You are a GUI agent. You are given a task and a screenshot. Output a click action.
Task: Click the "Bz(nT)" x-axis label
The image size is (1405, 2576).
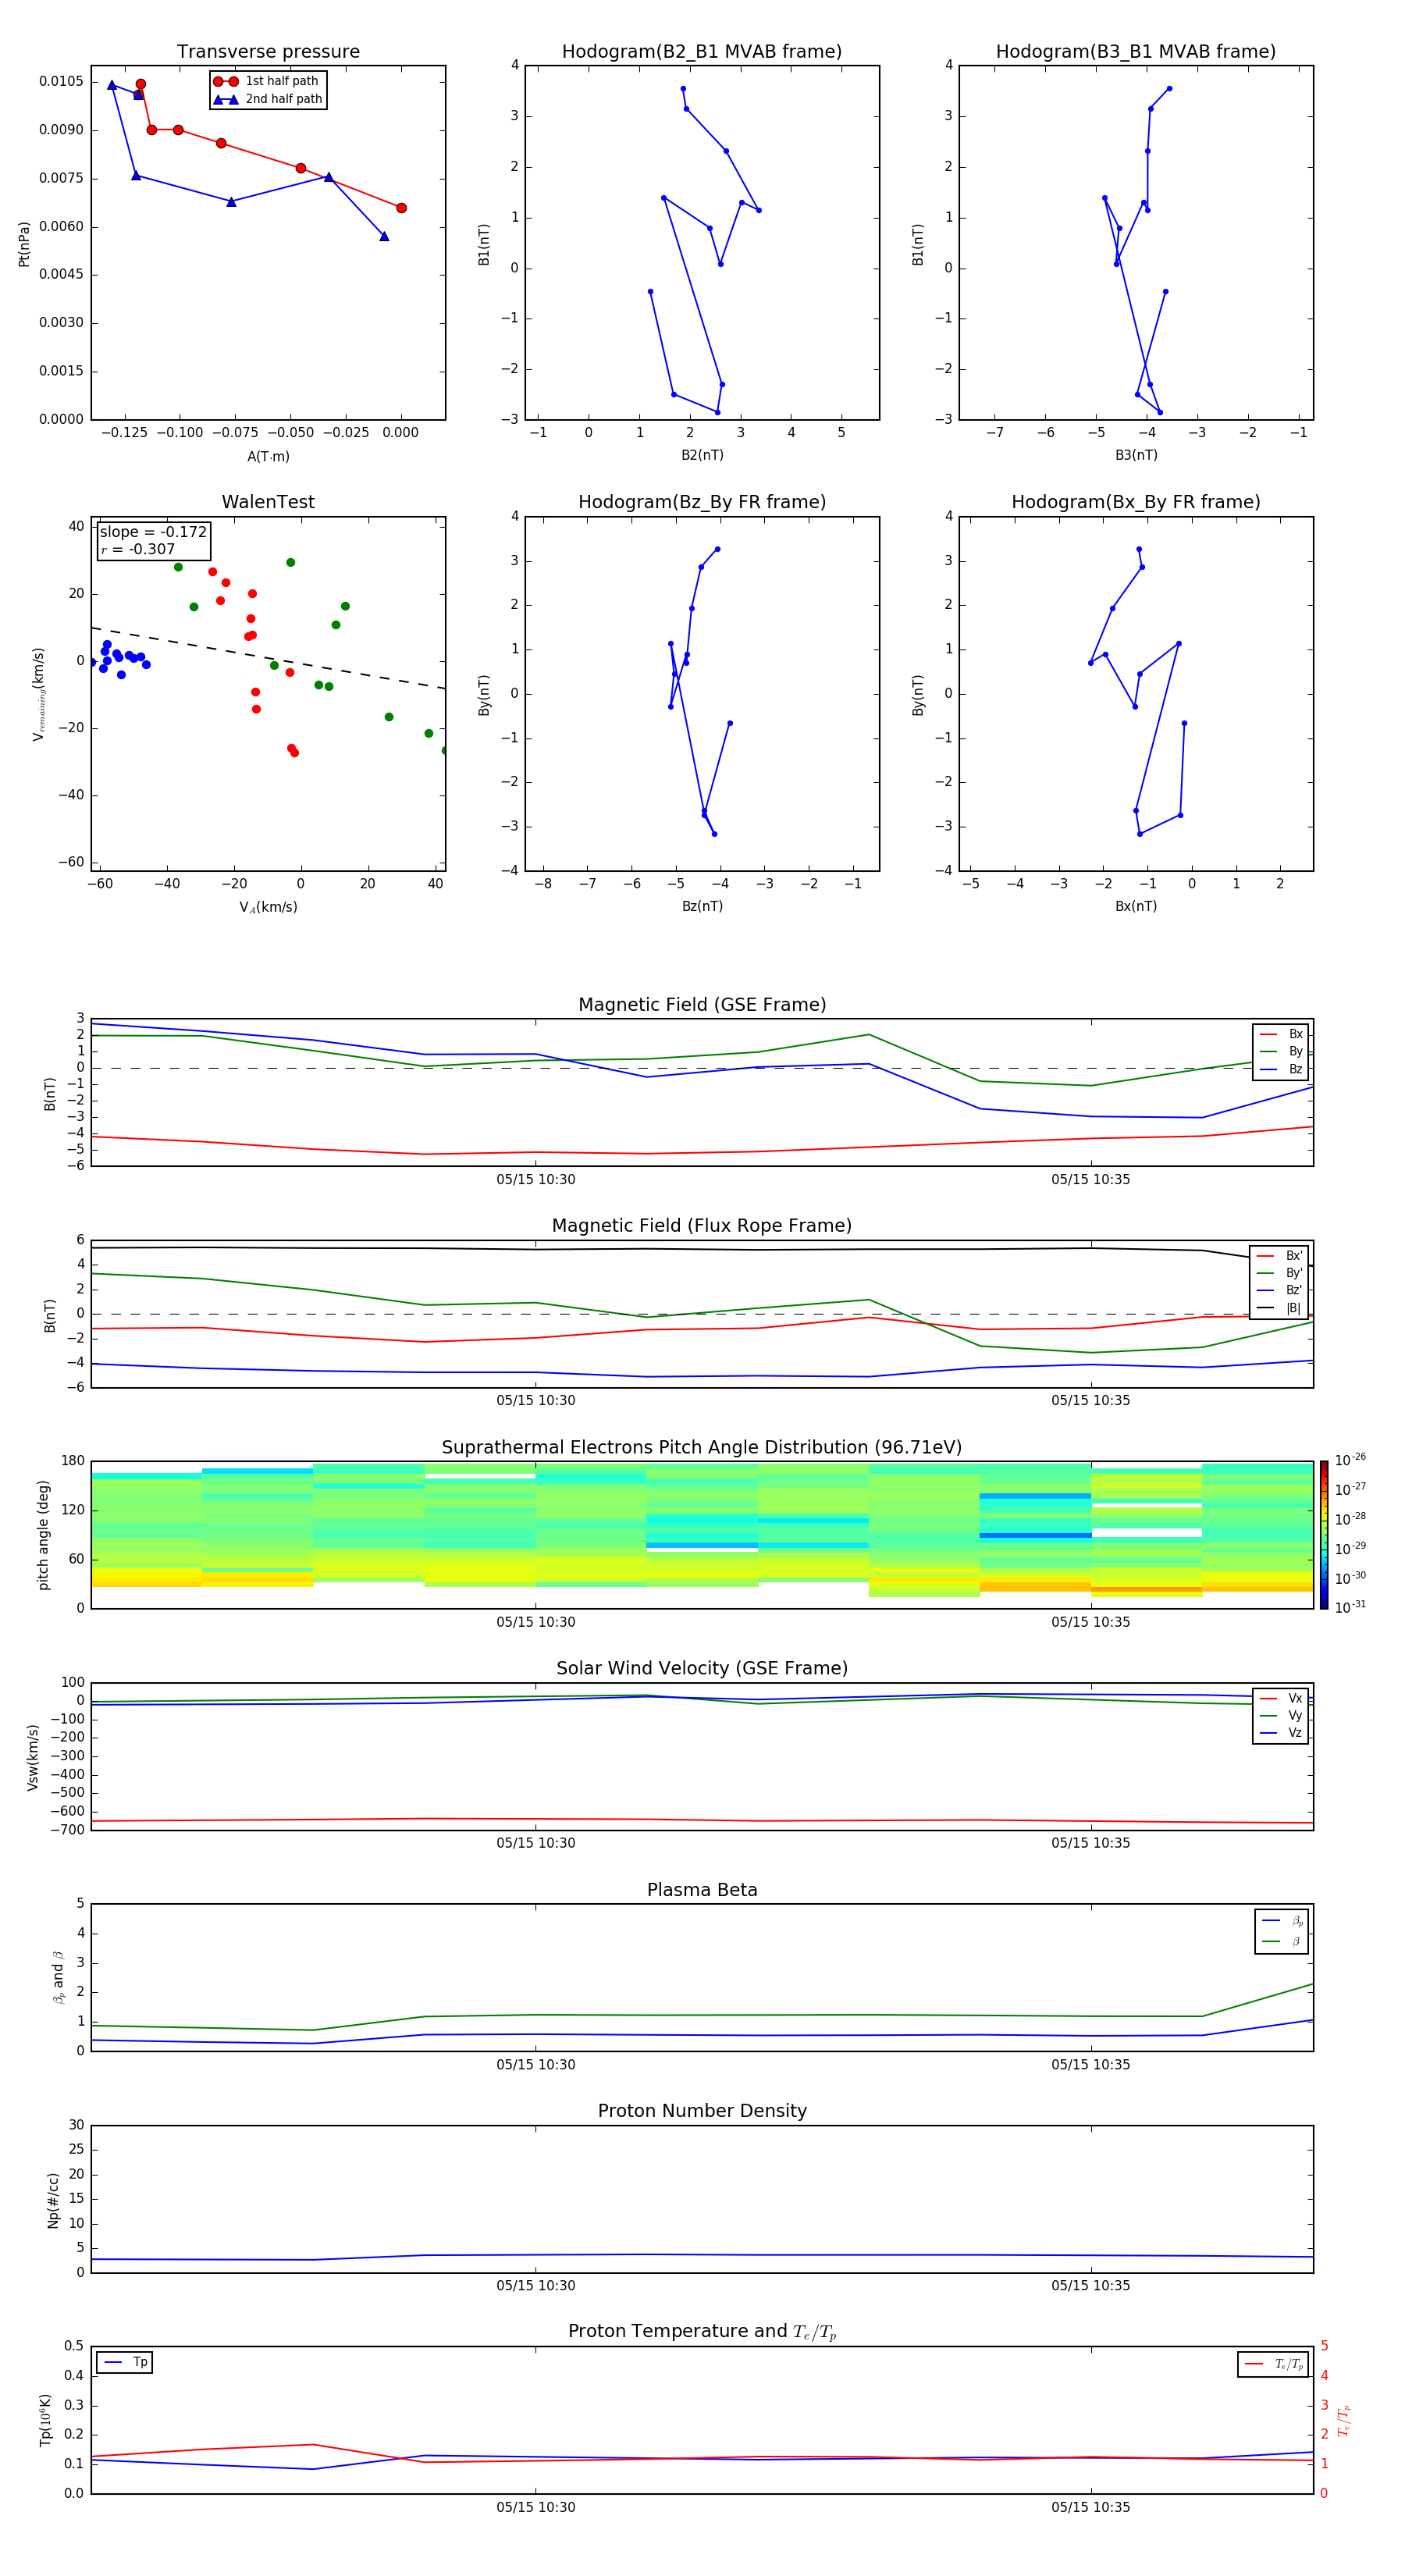pos(702,906)
